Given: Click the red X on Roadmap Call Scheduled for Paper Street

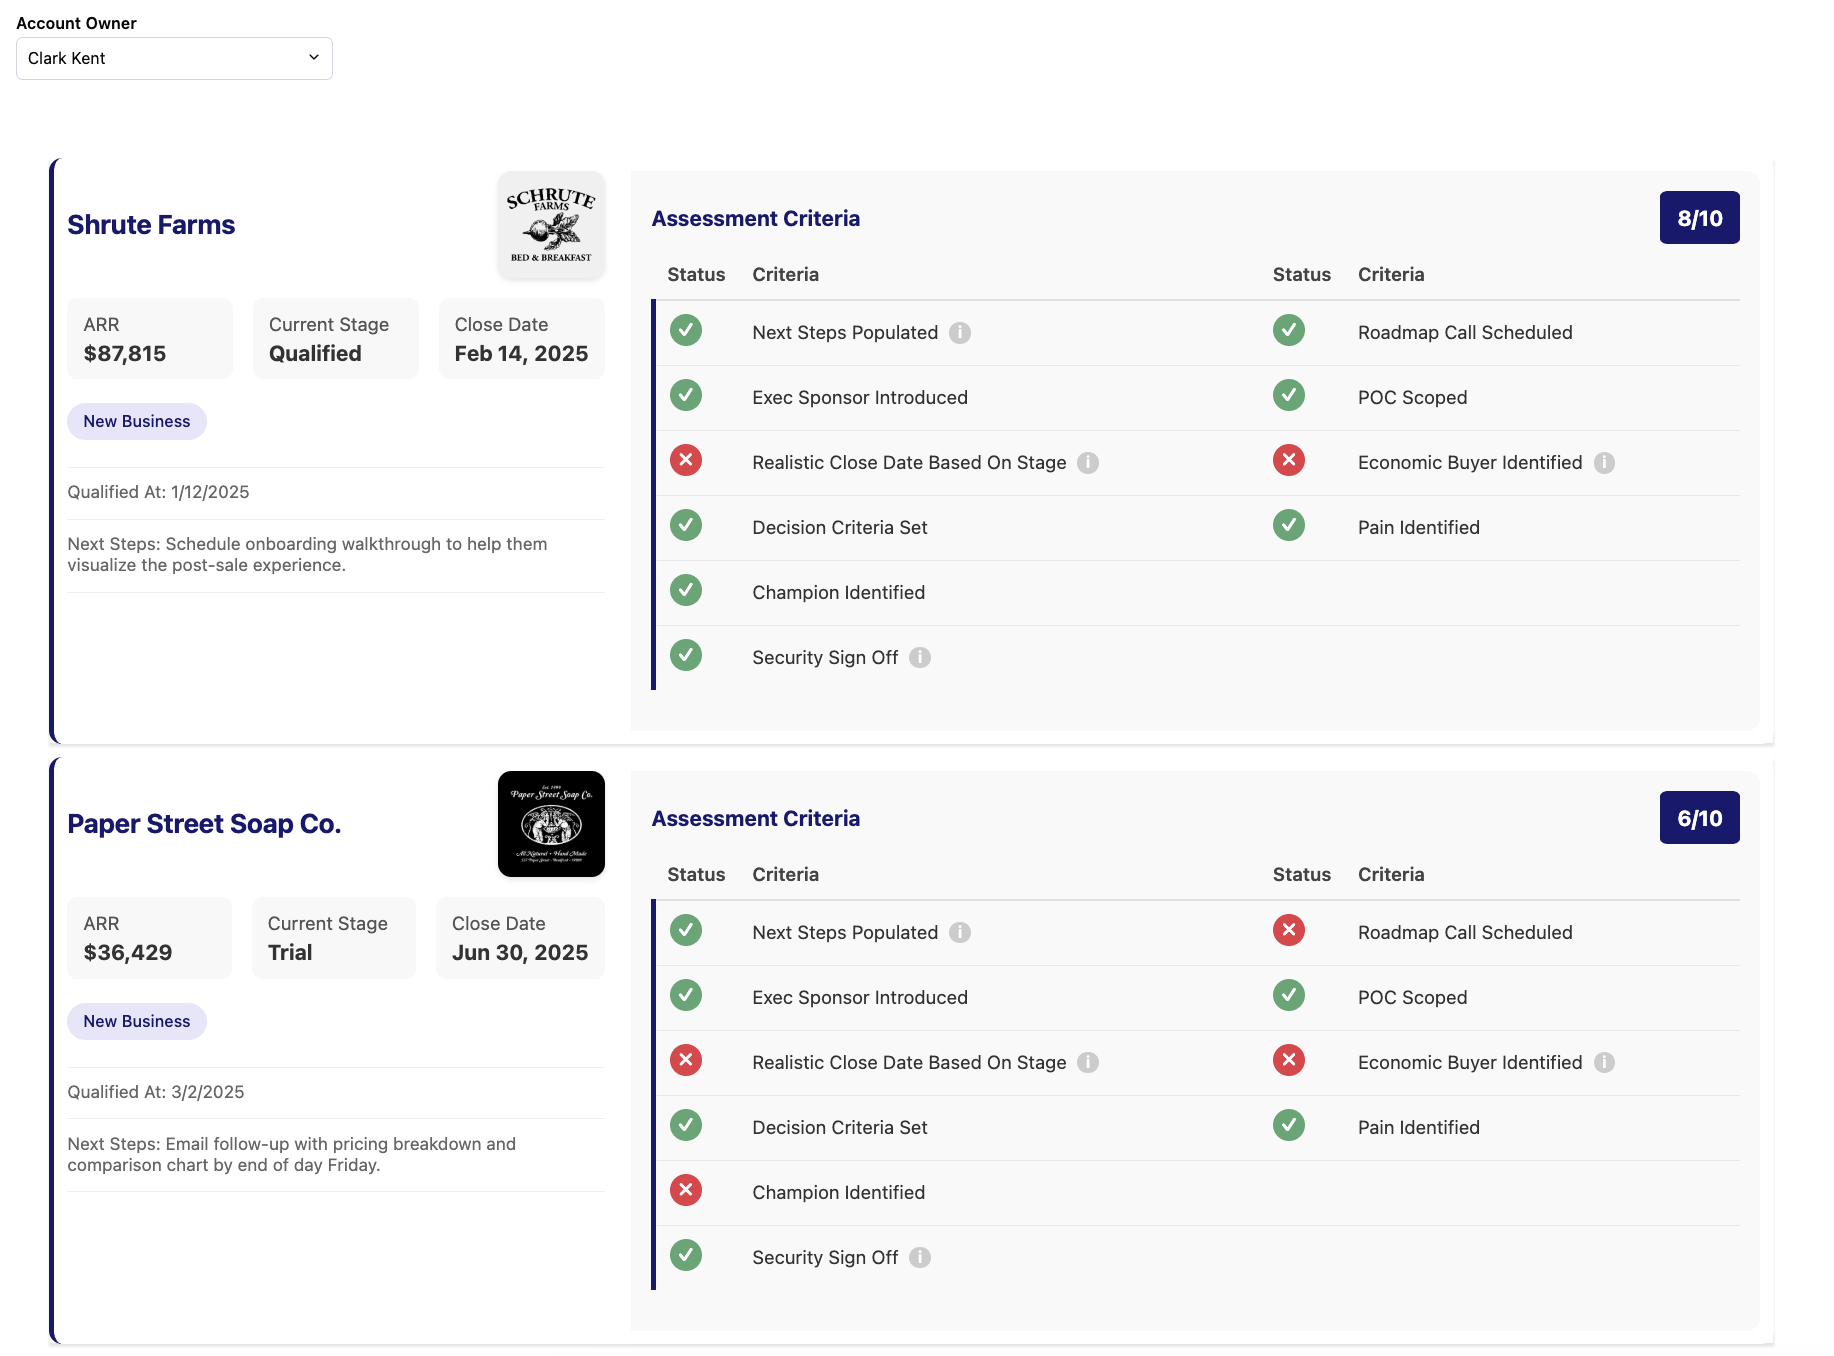Looking at the screenshot, I should click(1289, 930).
